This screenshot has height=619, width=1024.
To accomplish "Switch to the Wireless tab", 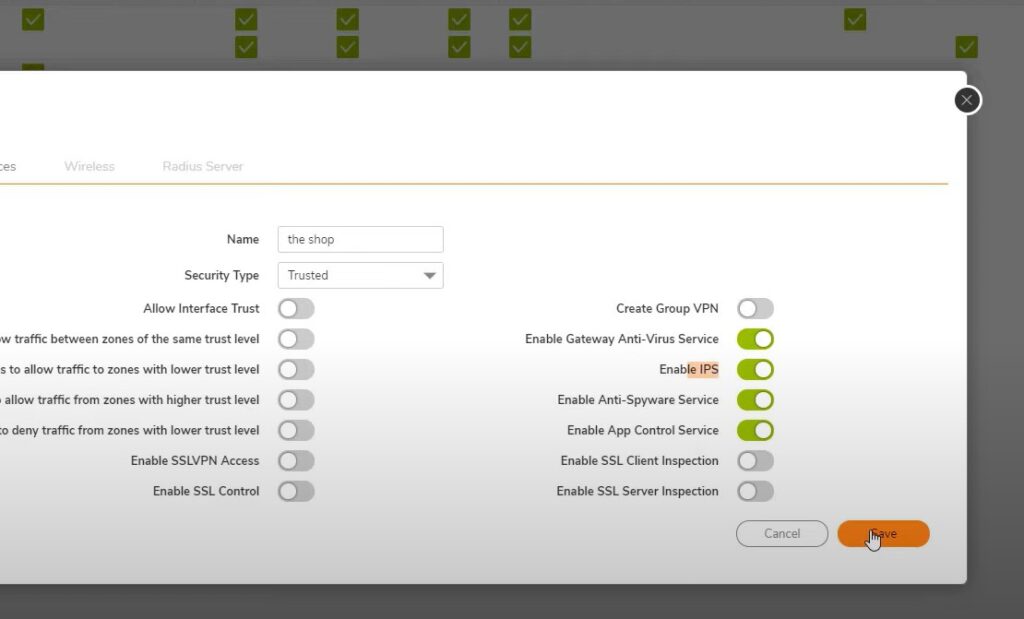I will 89,166.
